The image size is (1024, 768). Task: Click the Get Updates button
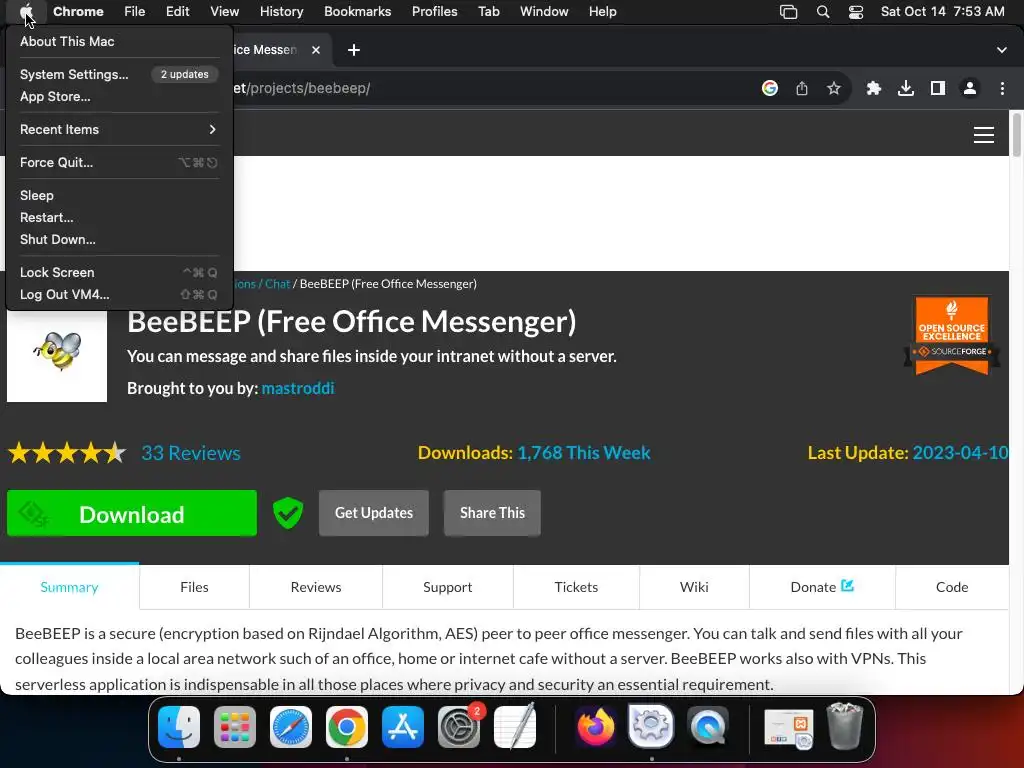pyautogui.click(x=374, y=513)
